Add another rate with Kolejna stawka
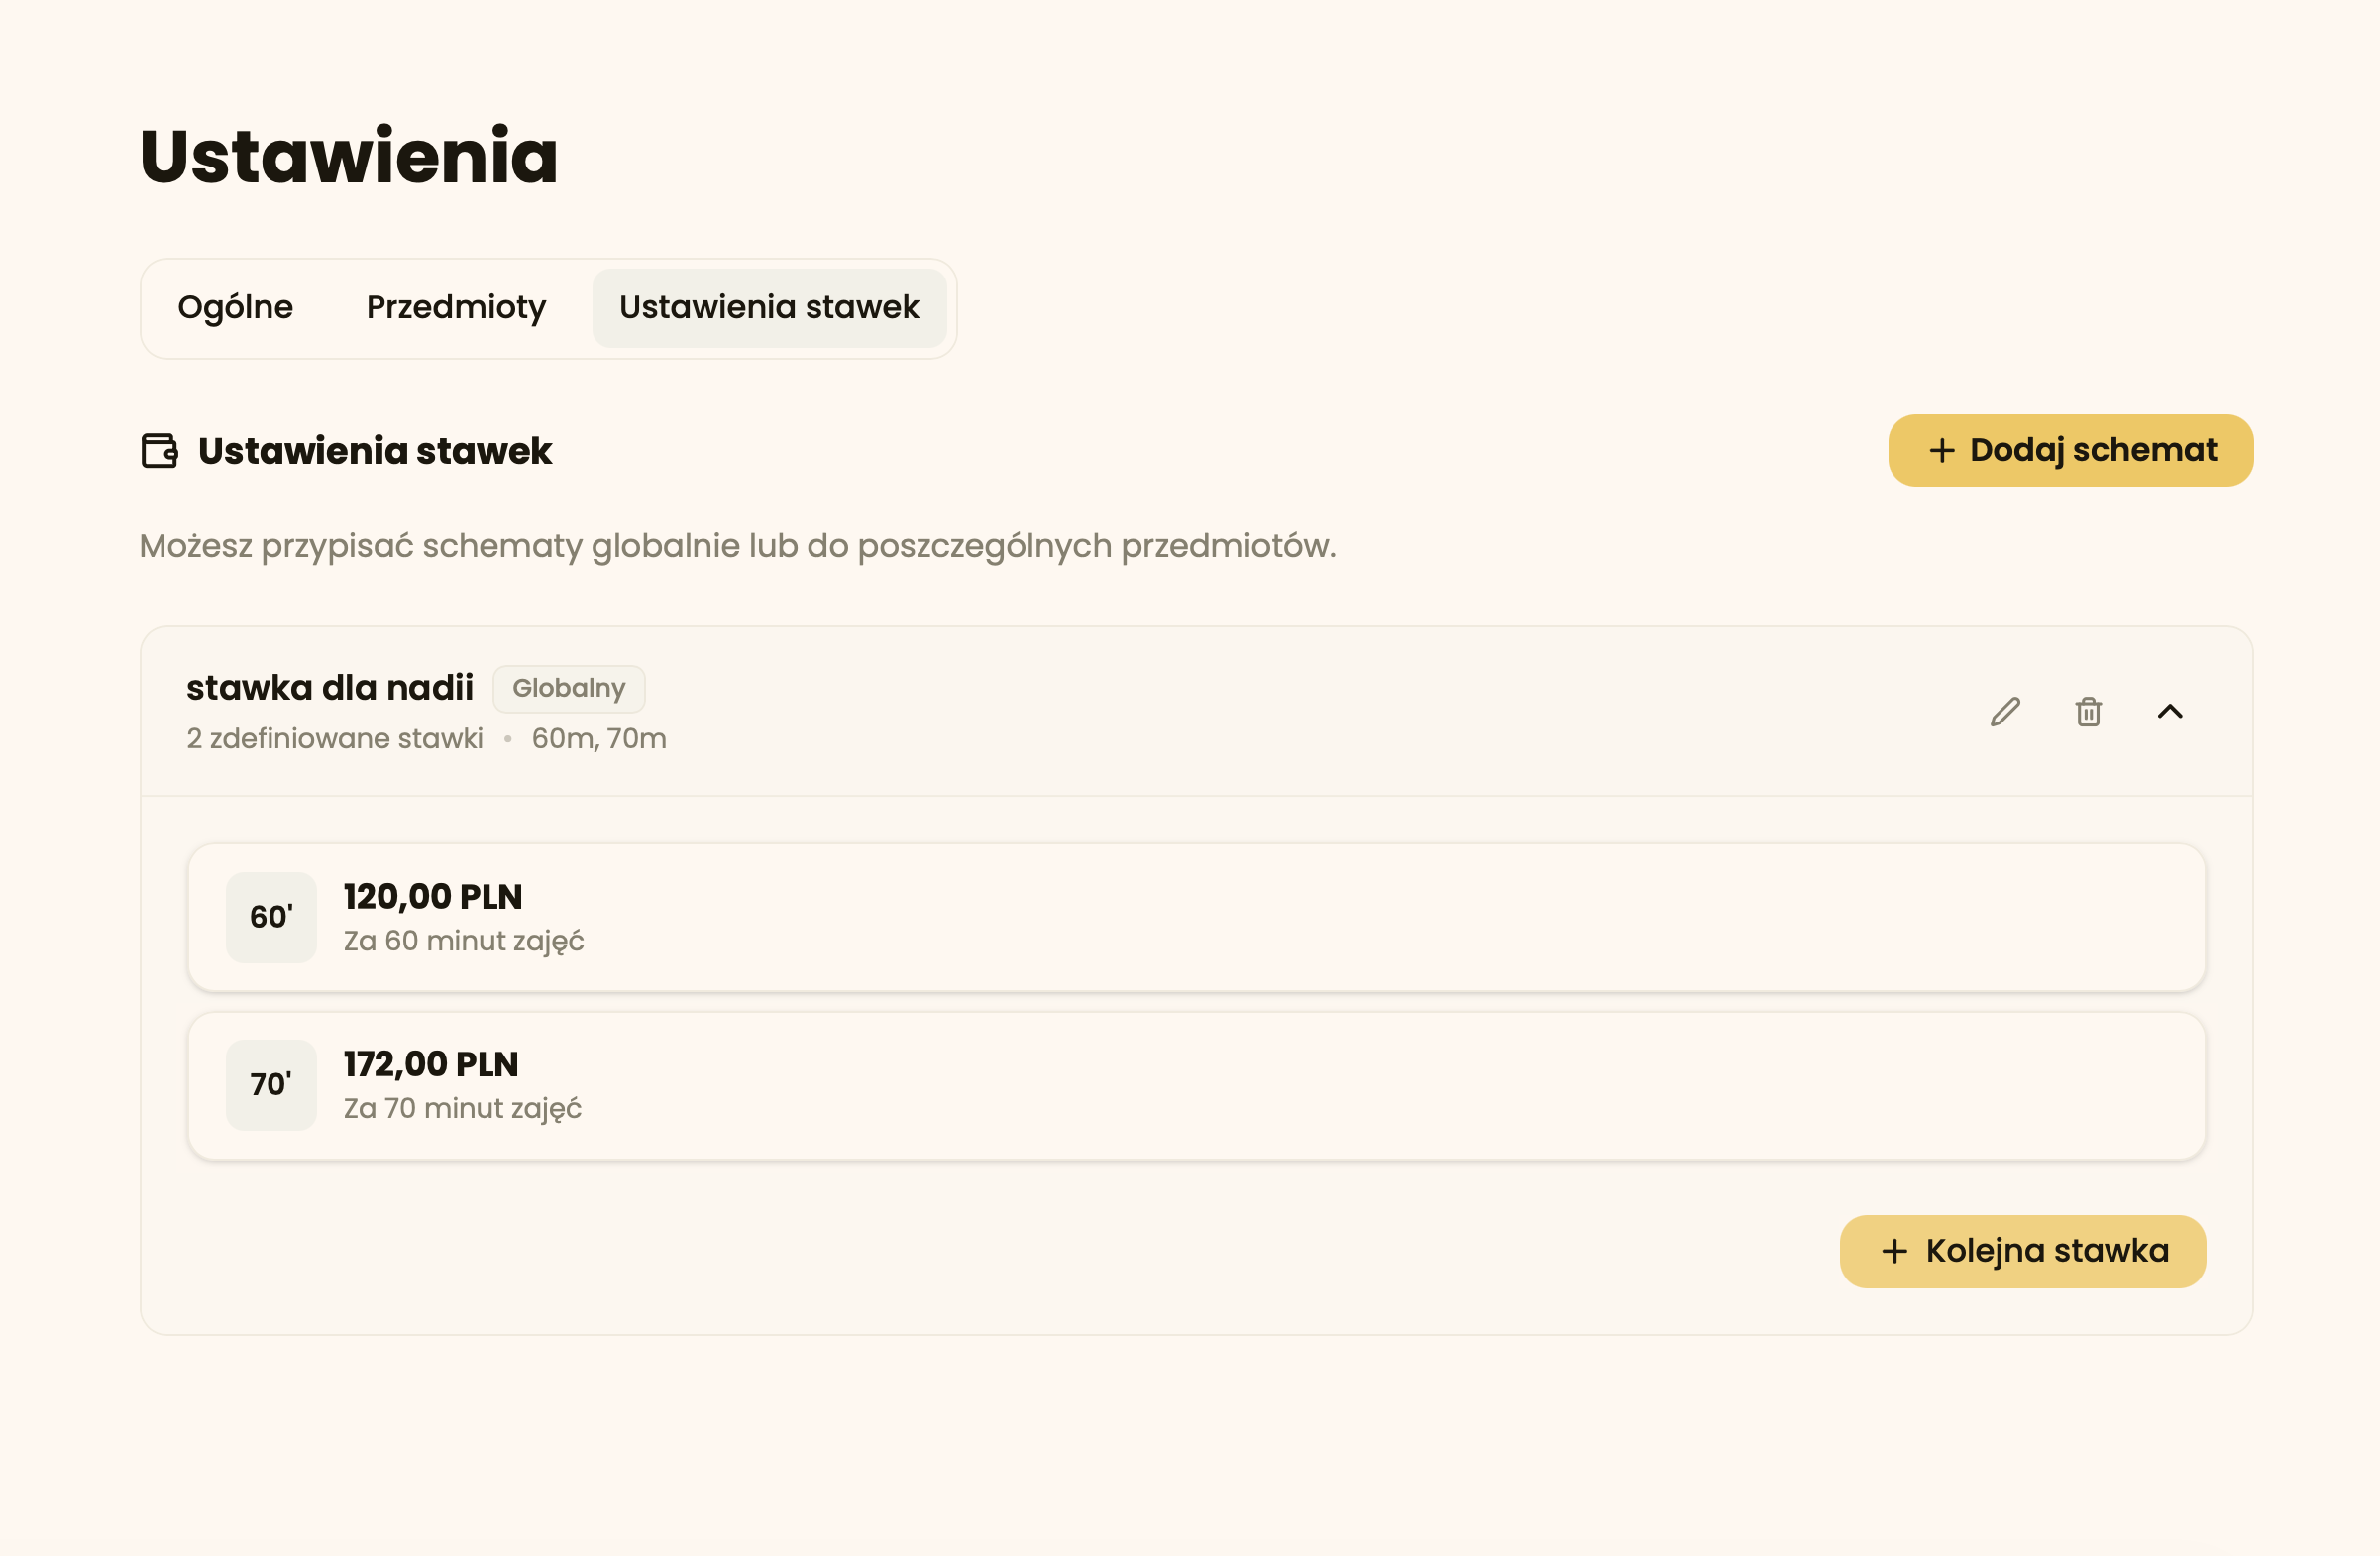Viewport: 2380px width, 1556px height. 2022,1251
